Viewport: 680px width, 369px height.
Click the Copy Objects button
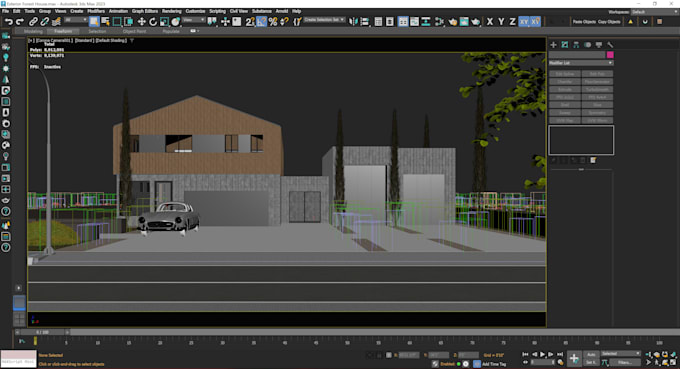(x=609, y=22)
